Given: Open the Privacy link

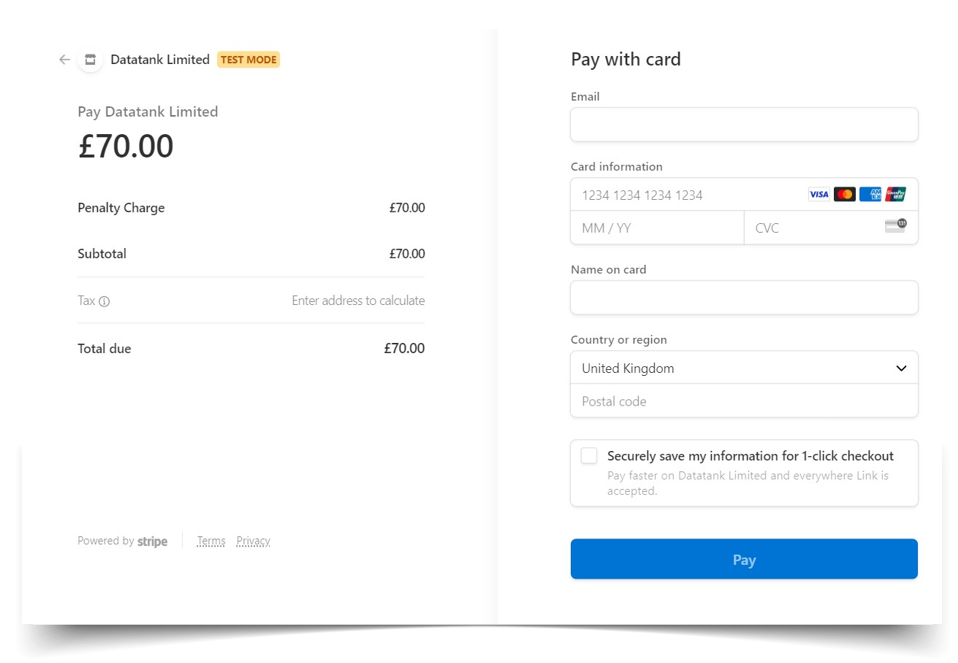Looking at the screenshot, I should click(253, 541).
